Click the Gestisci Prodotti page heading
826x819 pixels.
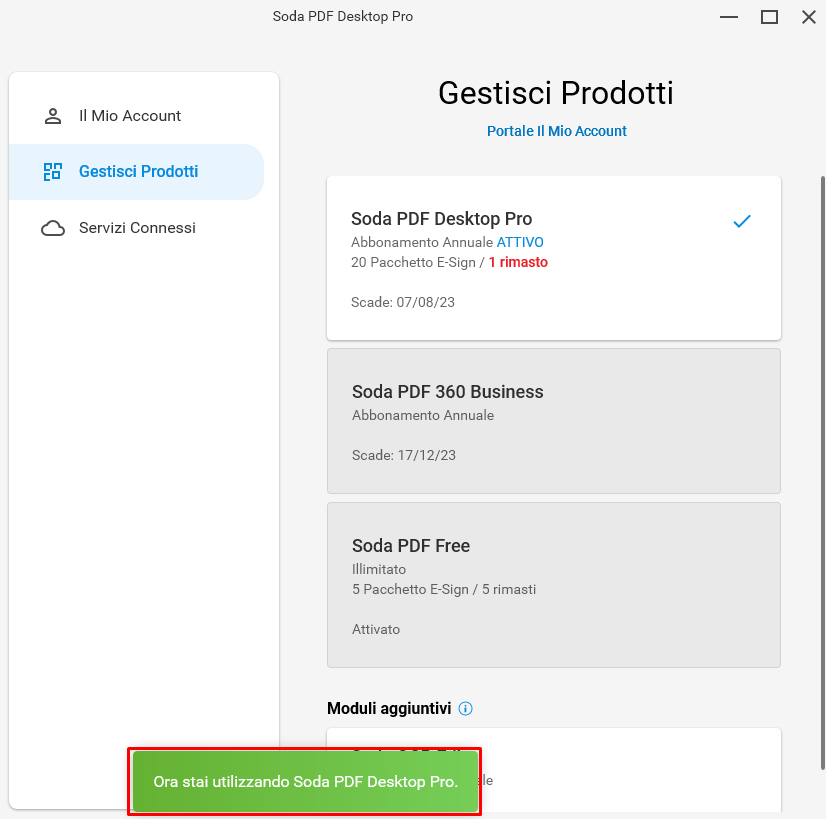(x=556, y=93)
